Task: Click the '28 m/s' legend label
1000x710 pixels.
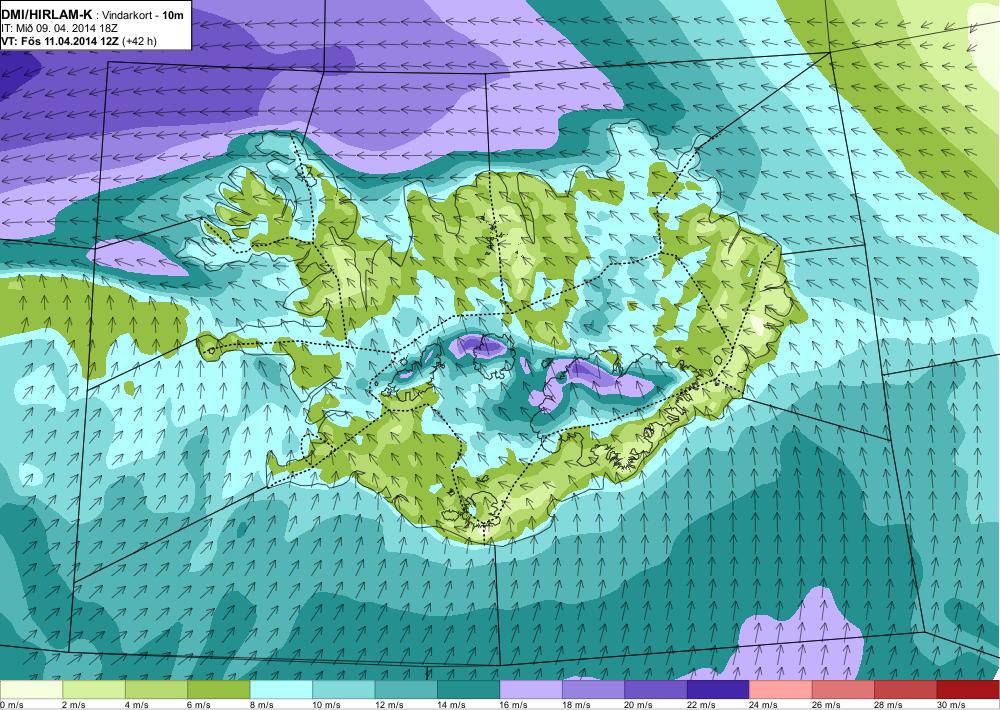Action: pyautogui.click(x=889, y=705)
